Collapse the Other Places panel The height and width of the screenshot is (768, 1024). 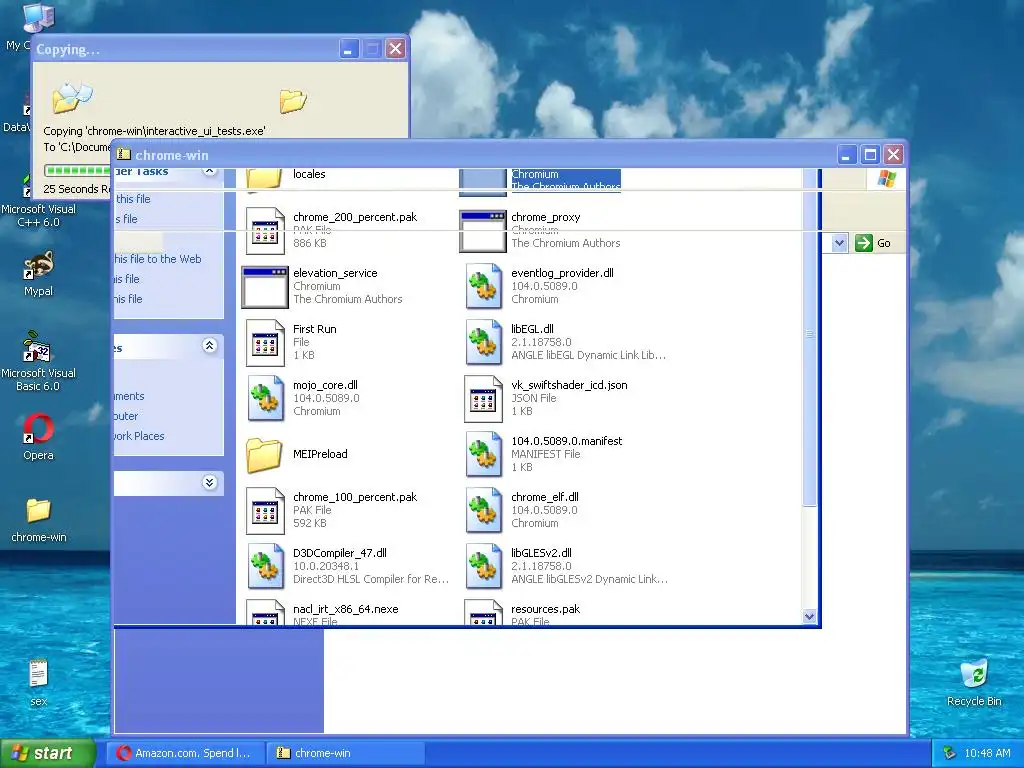210,345
